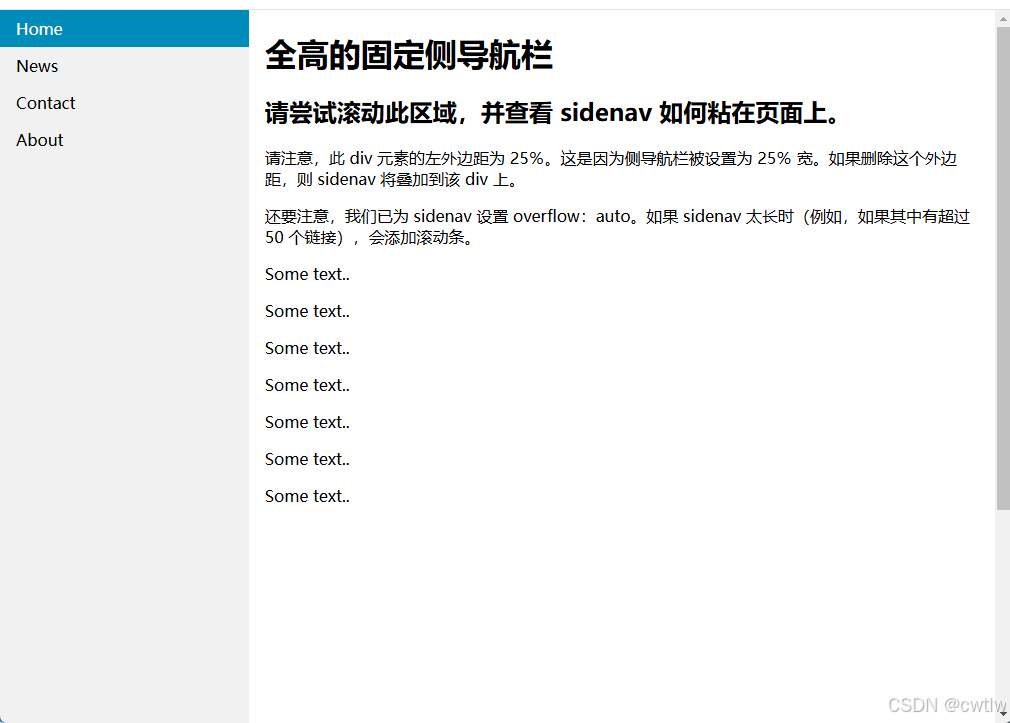Screen dimensions: 1010x723
Task: Go to the News sidebar link
Action: tap(124, 66)
